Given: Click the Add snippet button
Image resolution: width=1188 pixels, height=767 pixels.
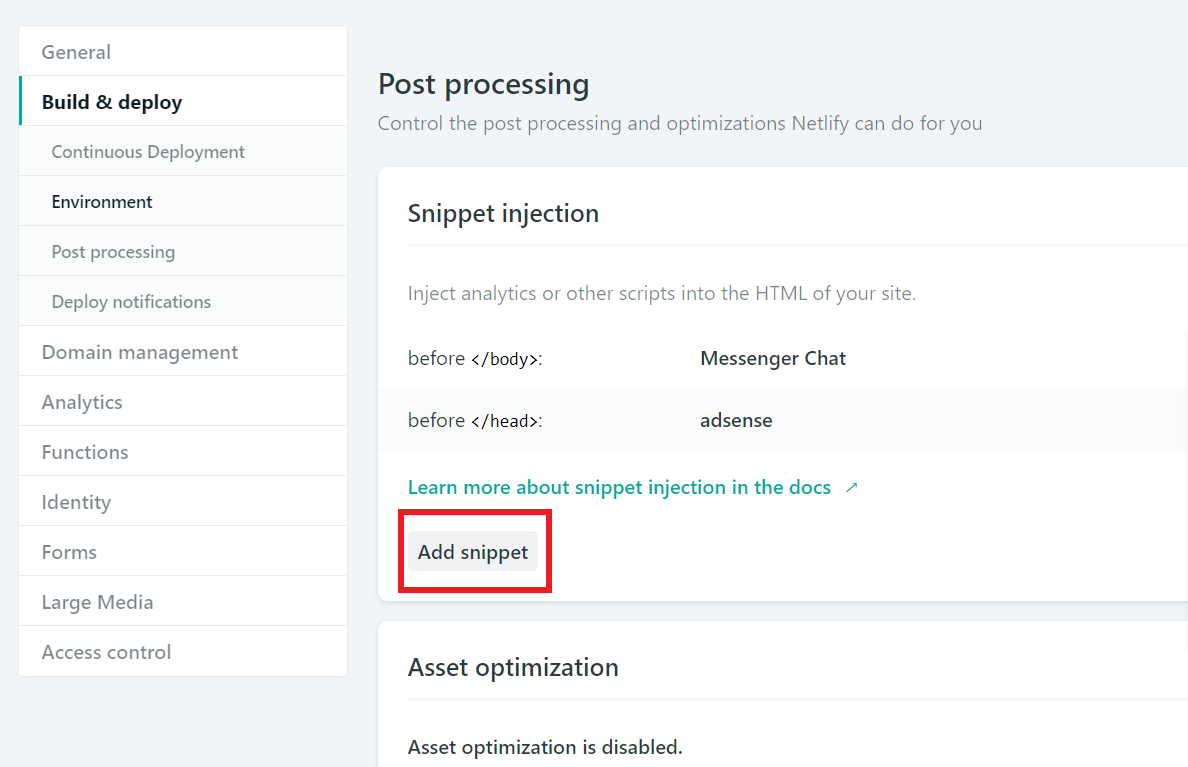Looking at the screenshot, I should coord(473,552).
